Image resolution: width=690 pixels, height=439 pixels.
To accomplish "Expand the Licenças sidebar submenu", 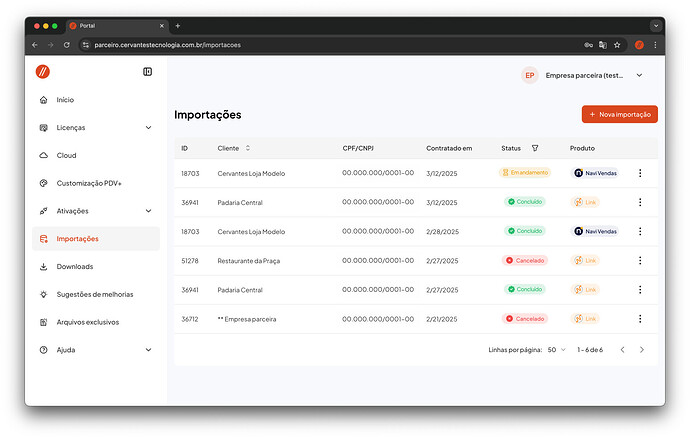I will (x=148, y=128).
